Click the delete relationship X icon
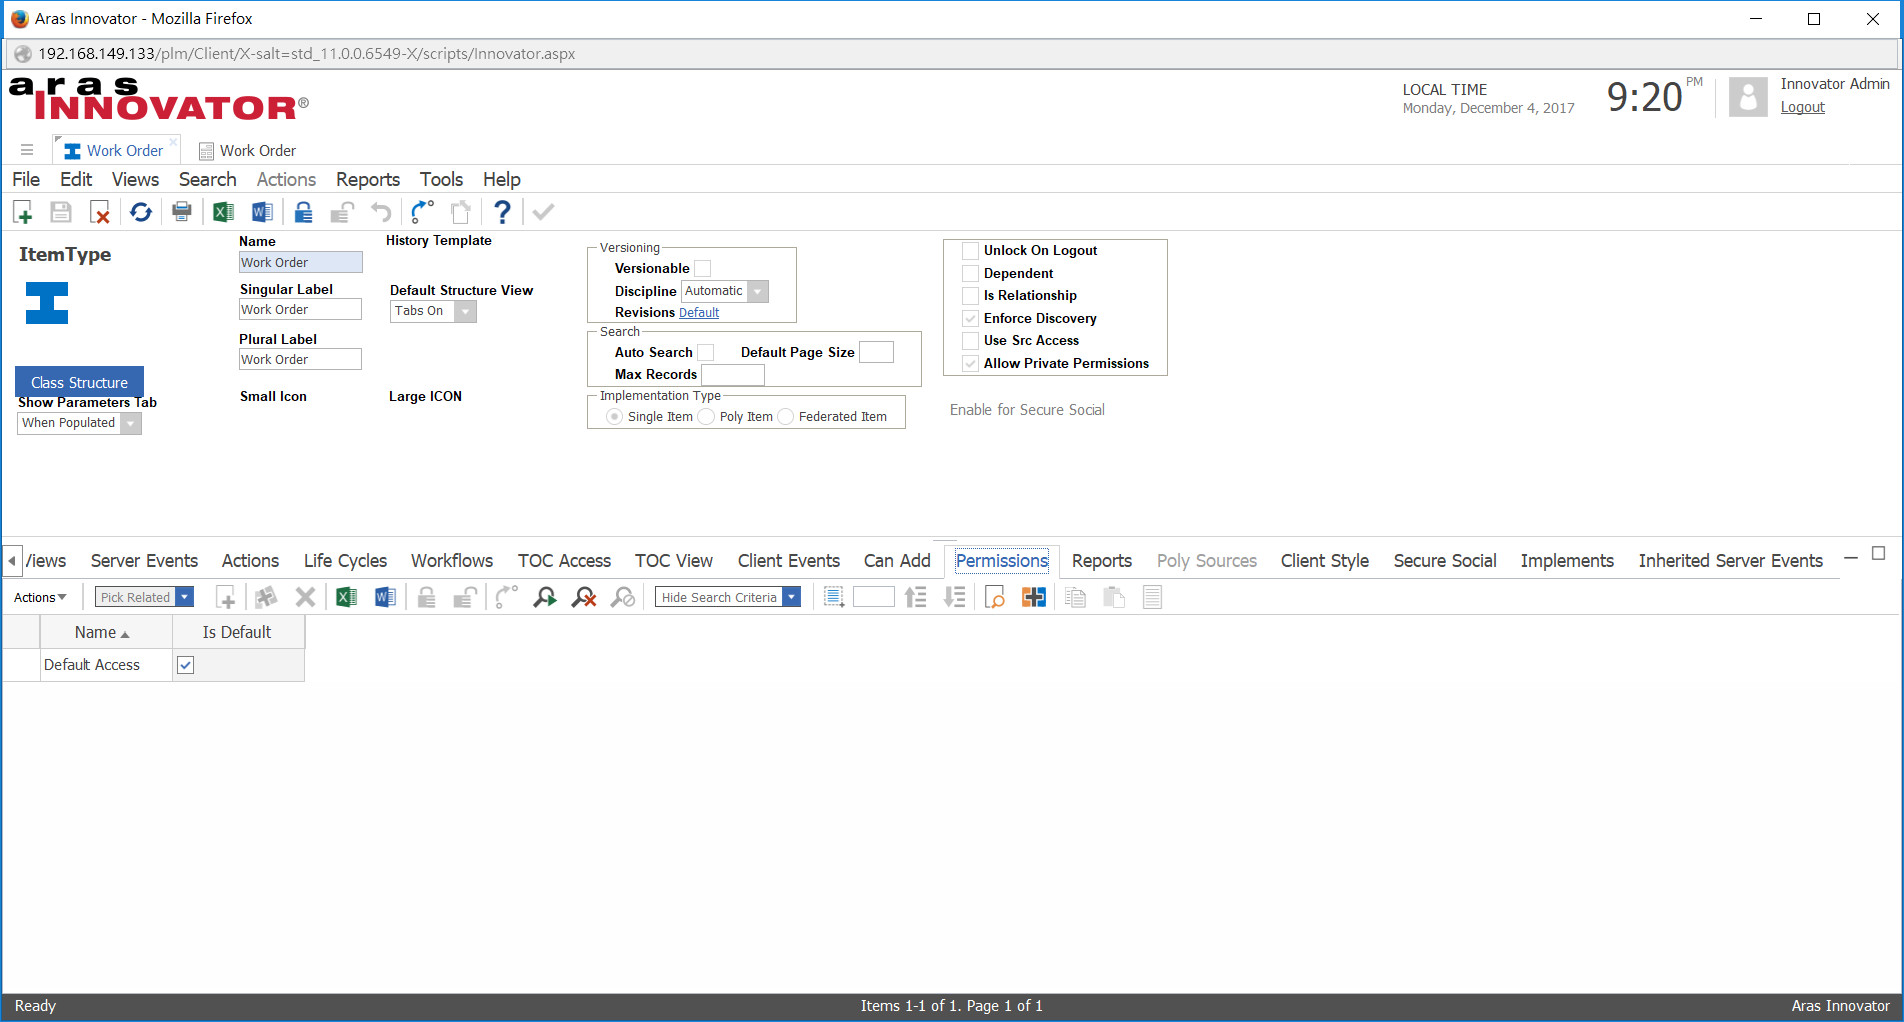The image size is (1904, 1022). pyautogui.click(x=305, y=598)
